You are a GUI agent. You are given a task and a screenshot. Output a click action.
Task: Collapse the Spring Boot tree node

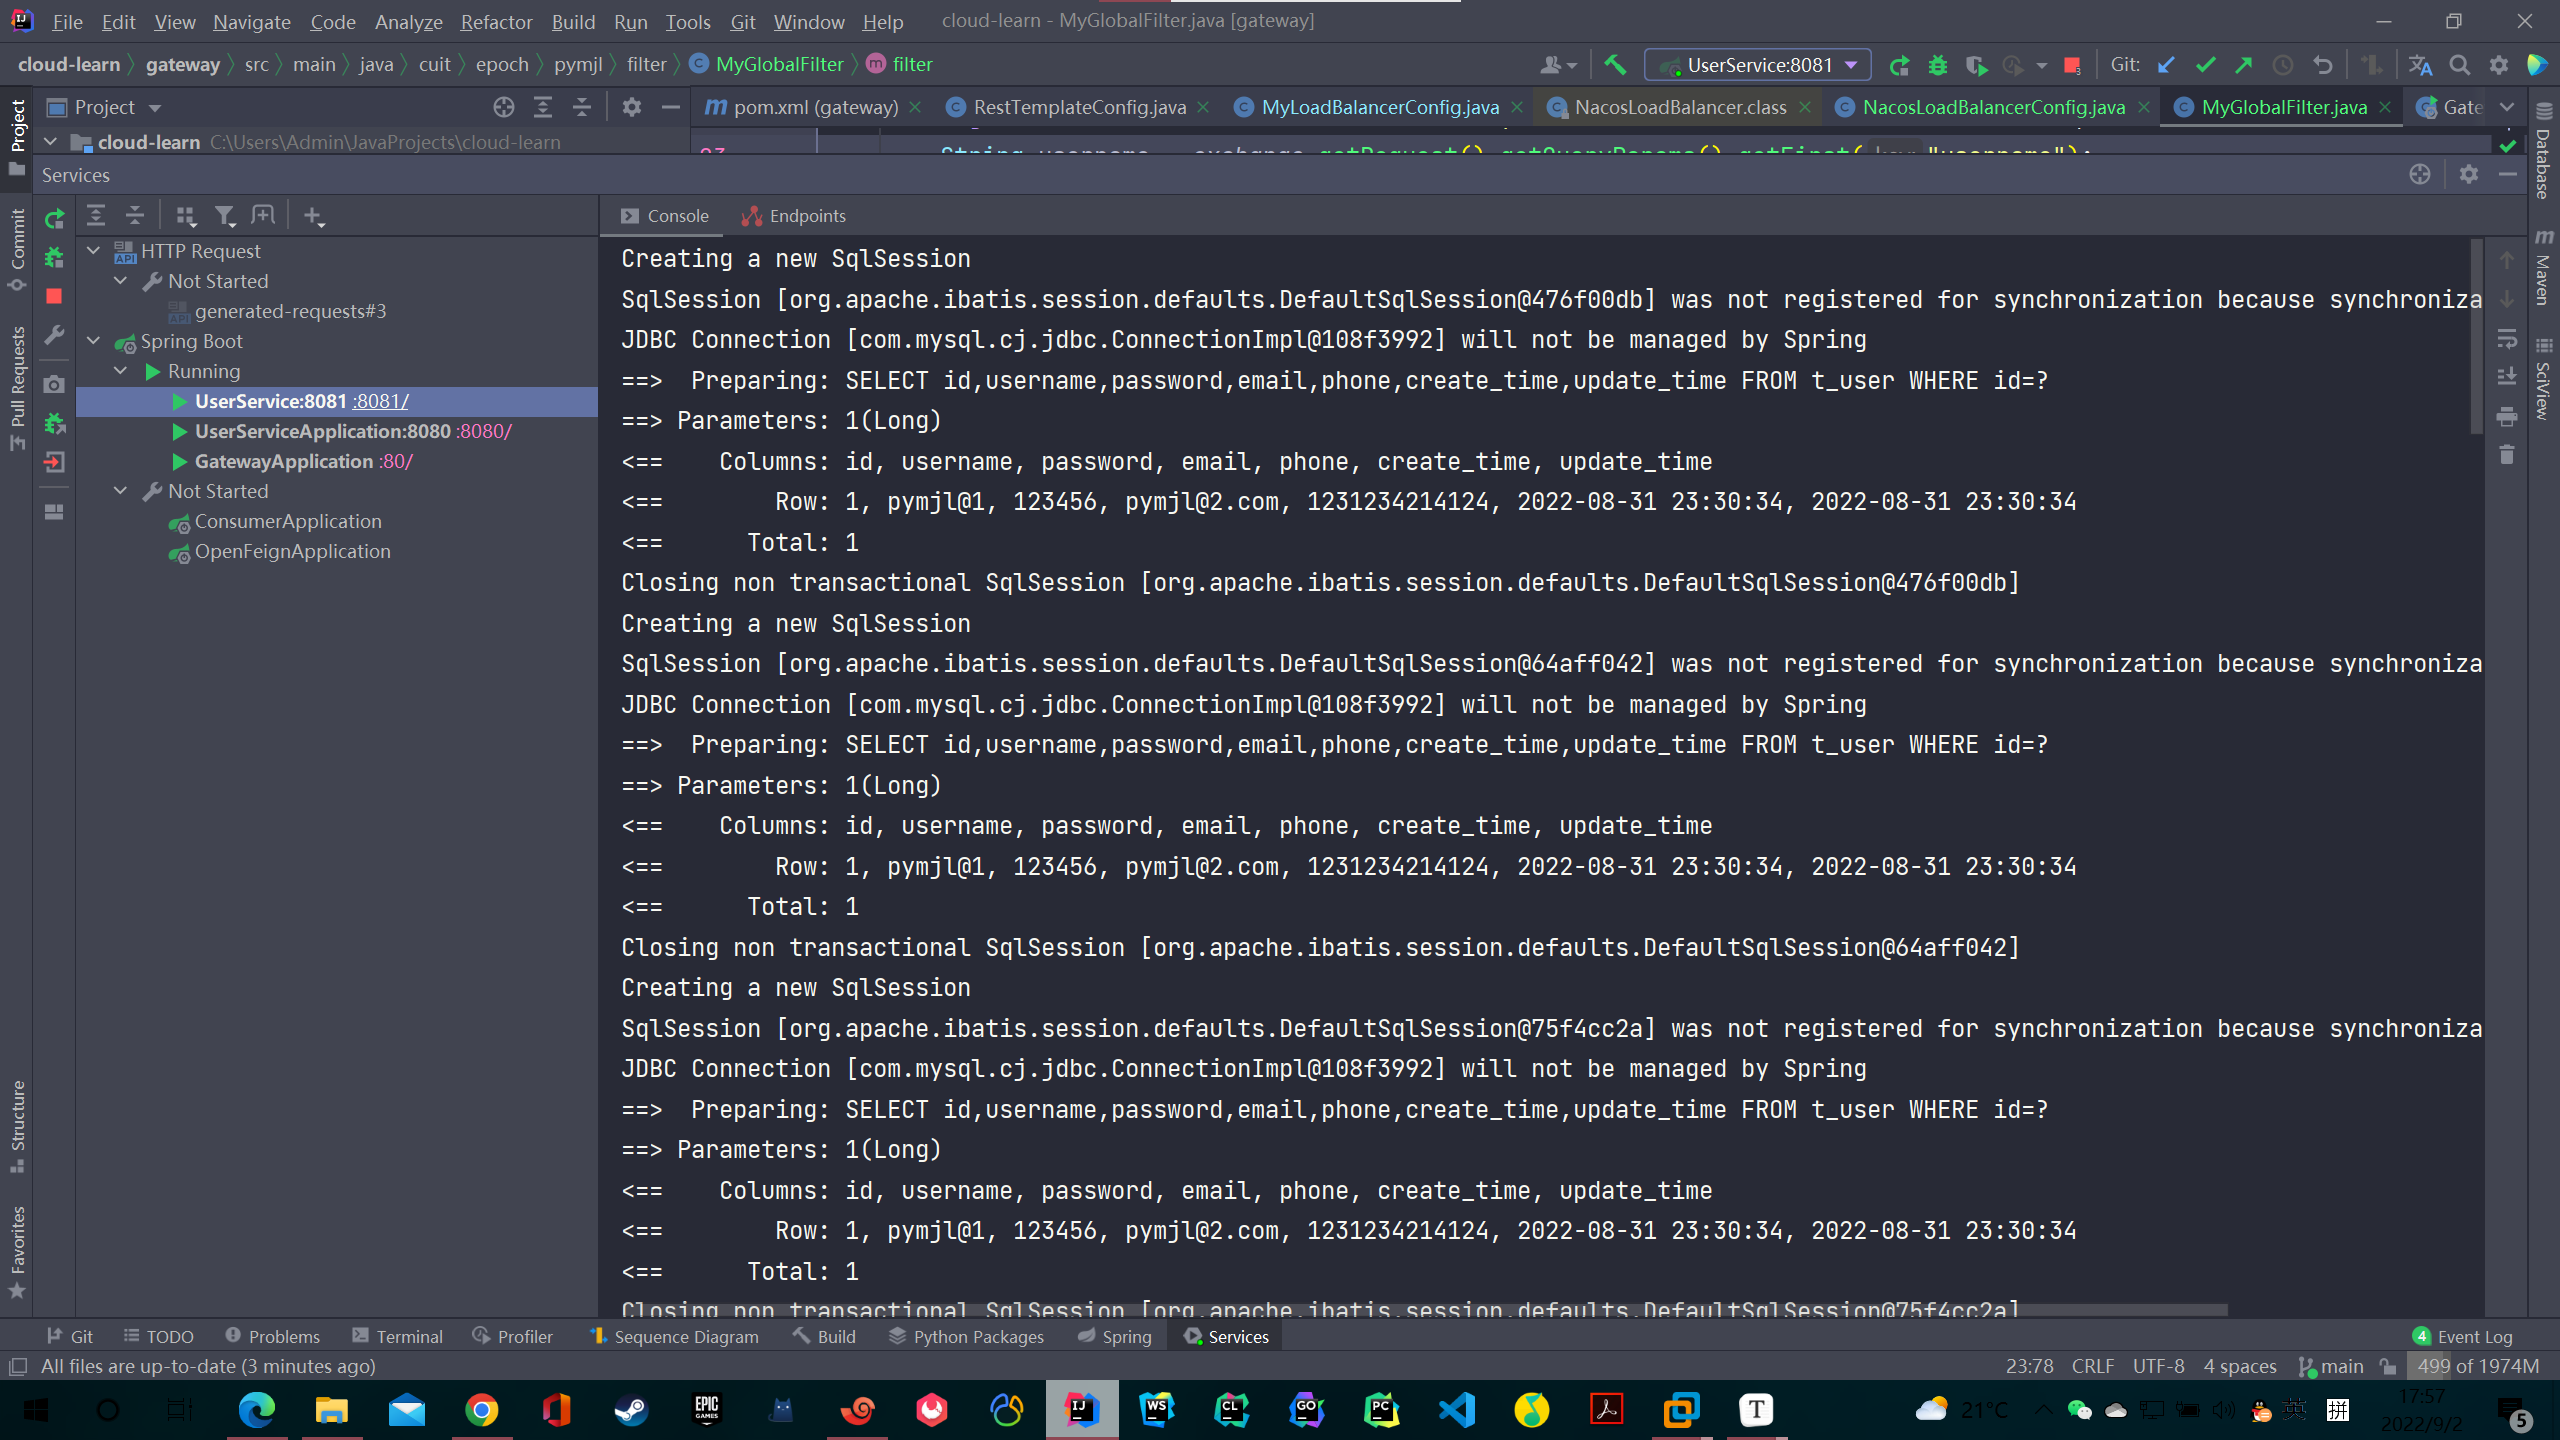click(x=94, y=340)
